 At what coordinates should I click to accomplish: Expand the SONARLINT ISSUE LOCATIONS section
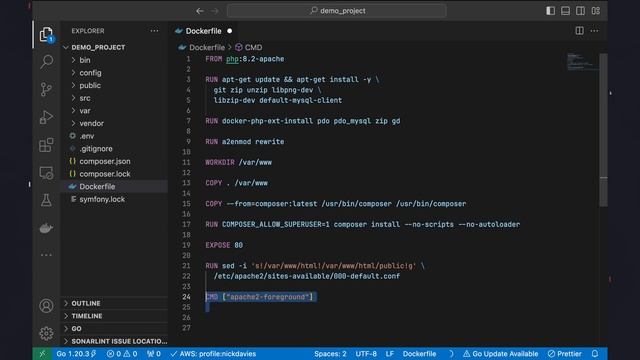click(x=114, y=341)
